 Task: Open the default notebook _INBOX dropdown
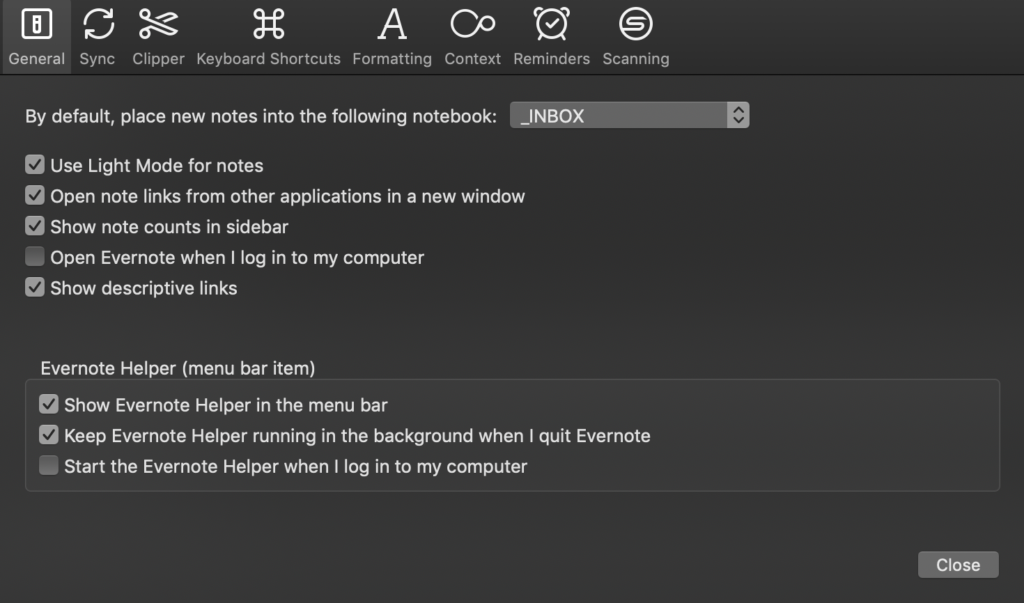tap(630, 116)
